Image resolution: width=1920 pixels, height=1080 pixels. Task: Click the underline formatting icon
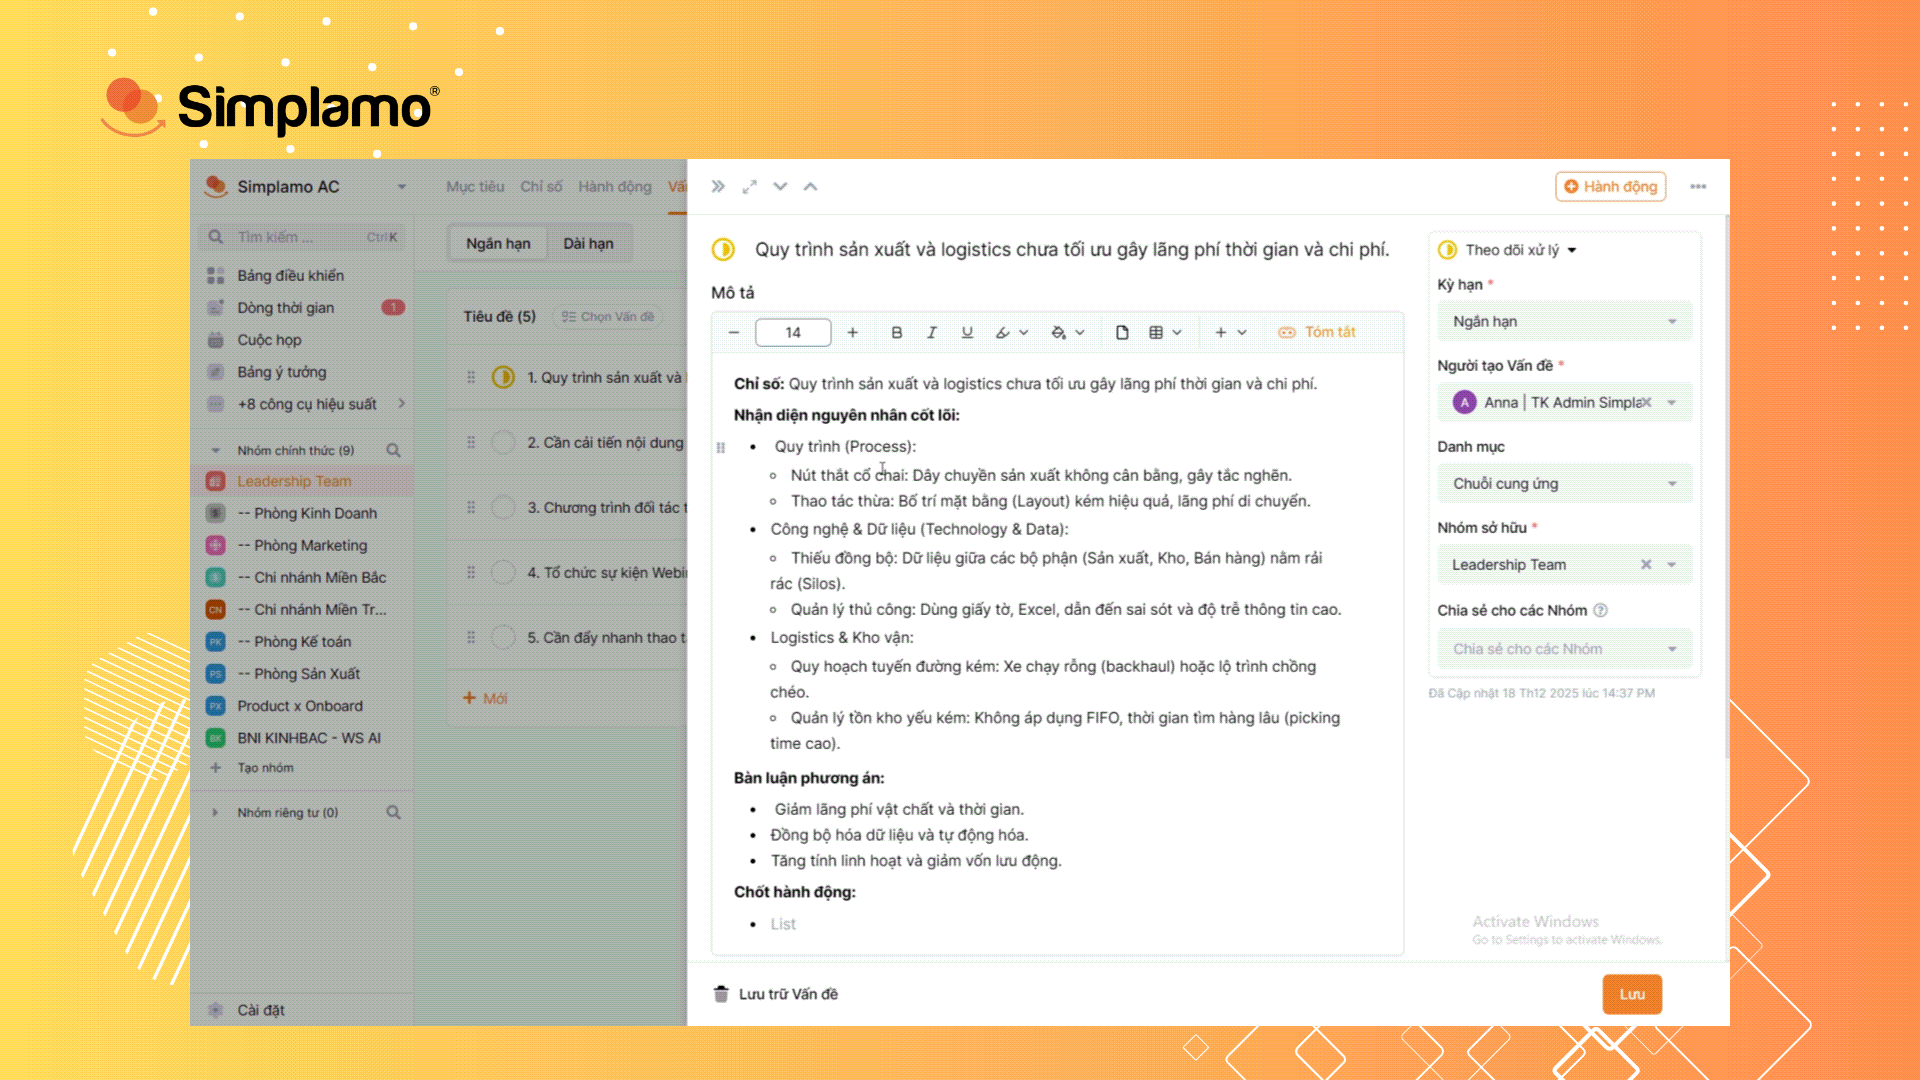[x=966, y=332]
